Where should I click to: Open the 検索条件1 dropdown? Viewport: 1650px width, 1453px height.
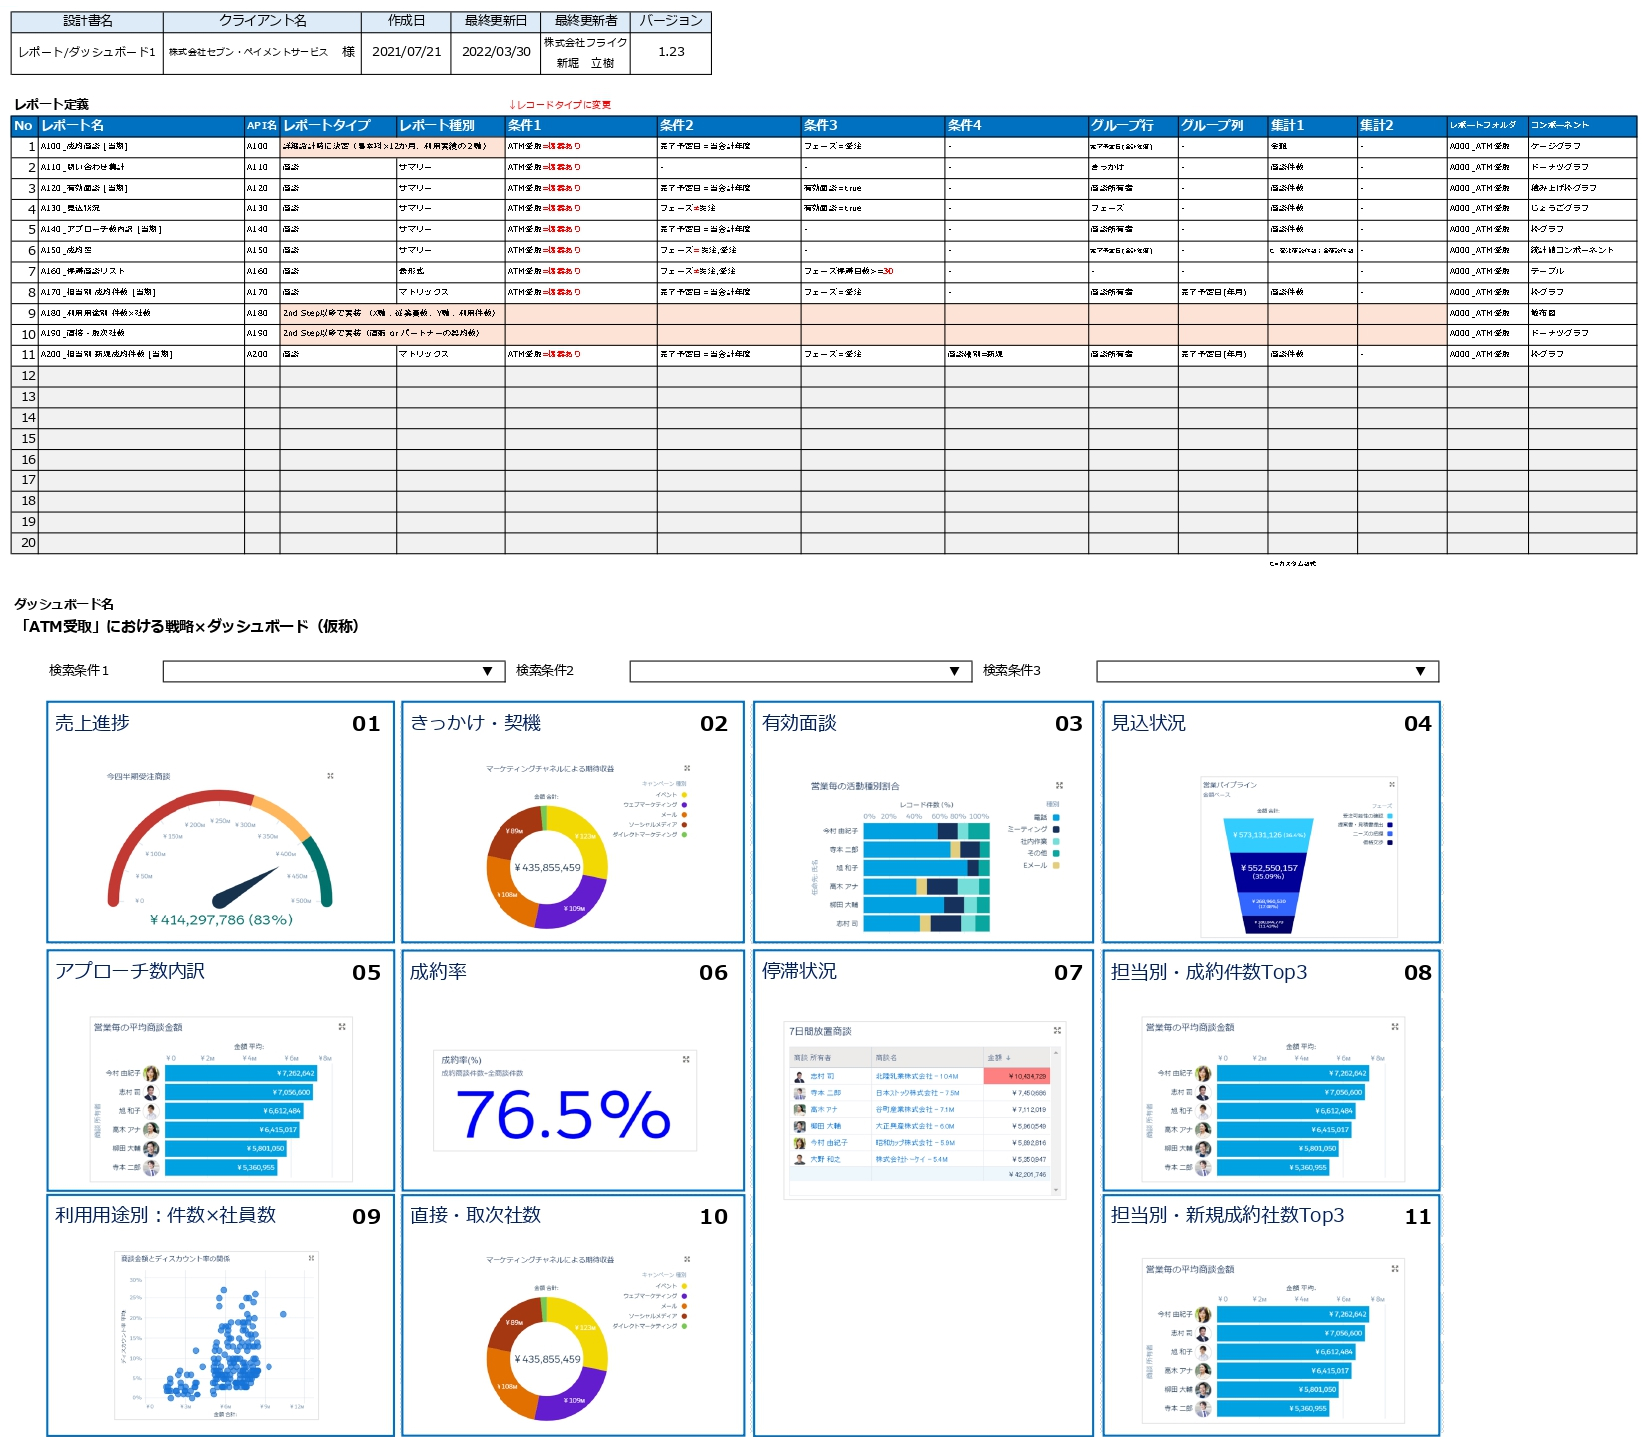(334, 671)
